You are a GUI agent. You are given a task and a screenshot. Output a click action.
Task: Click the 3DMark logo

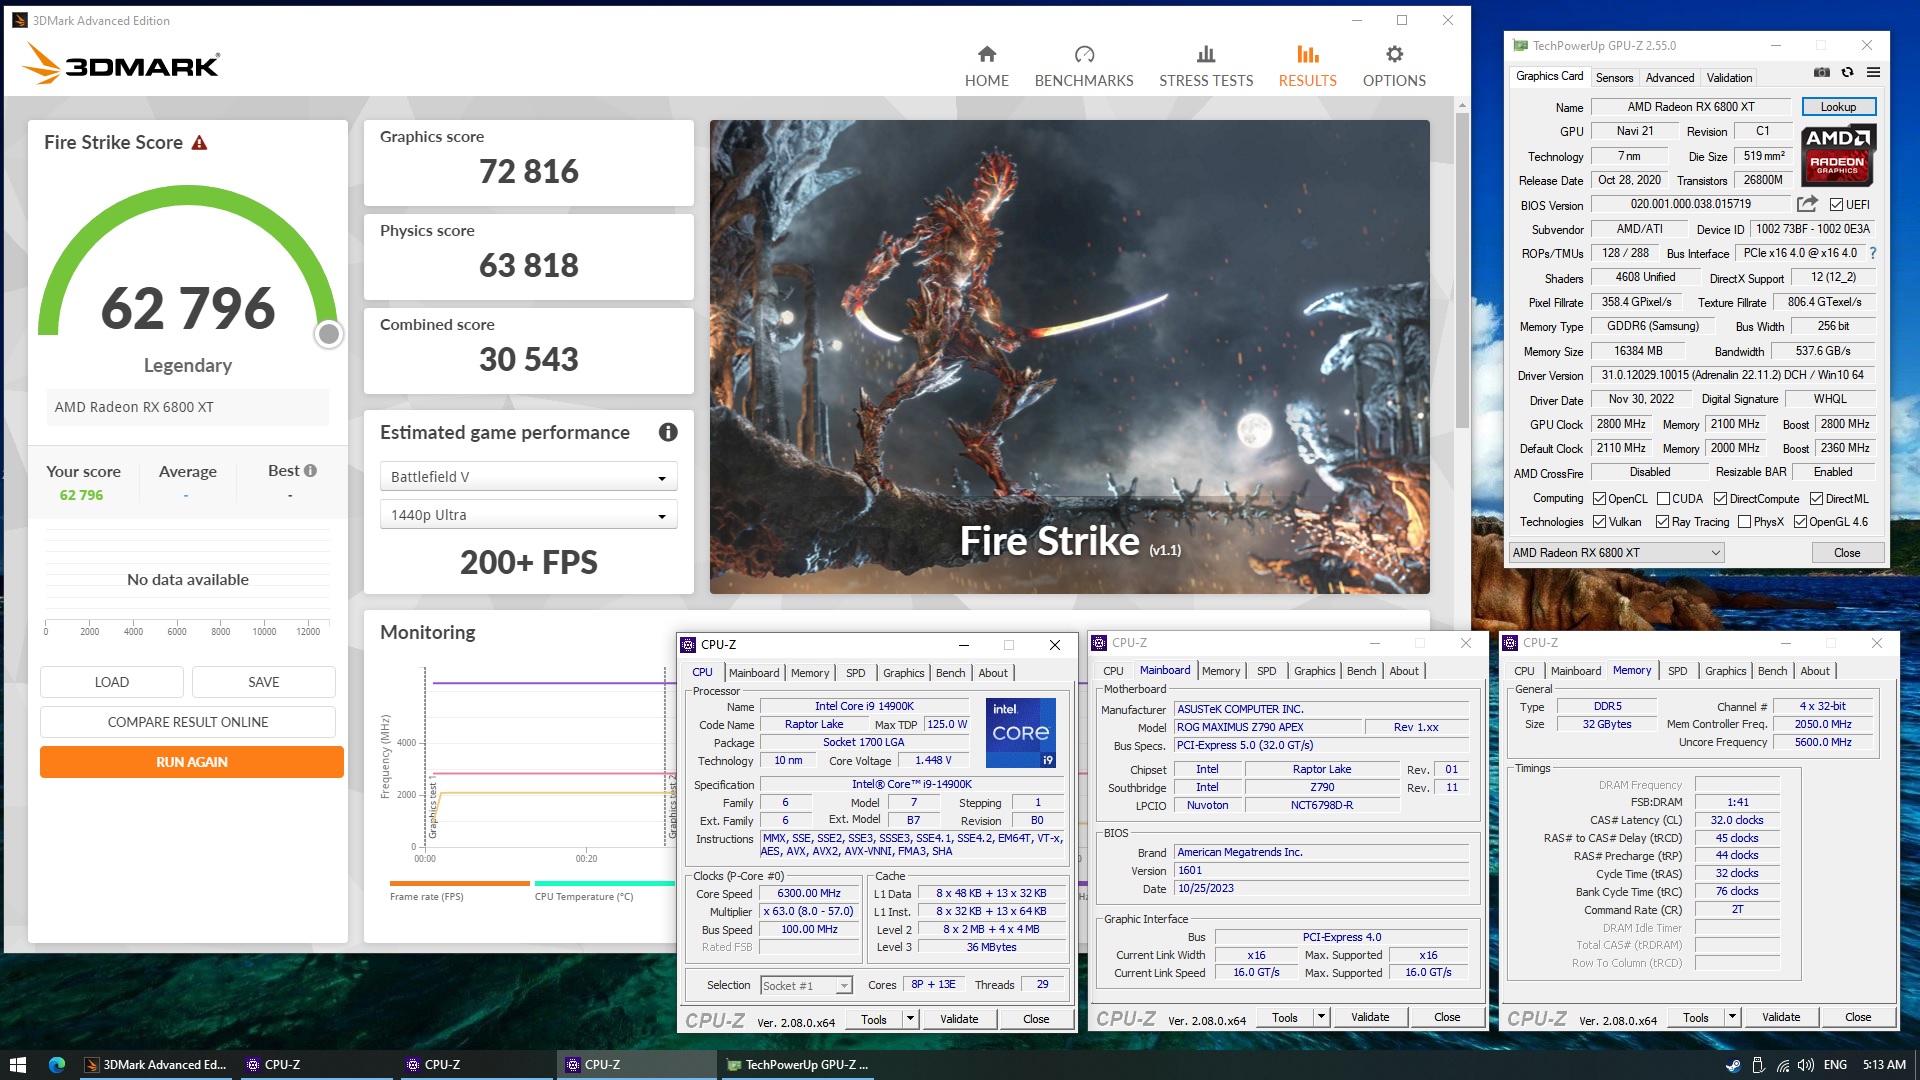click(120, 64)
